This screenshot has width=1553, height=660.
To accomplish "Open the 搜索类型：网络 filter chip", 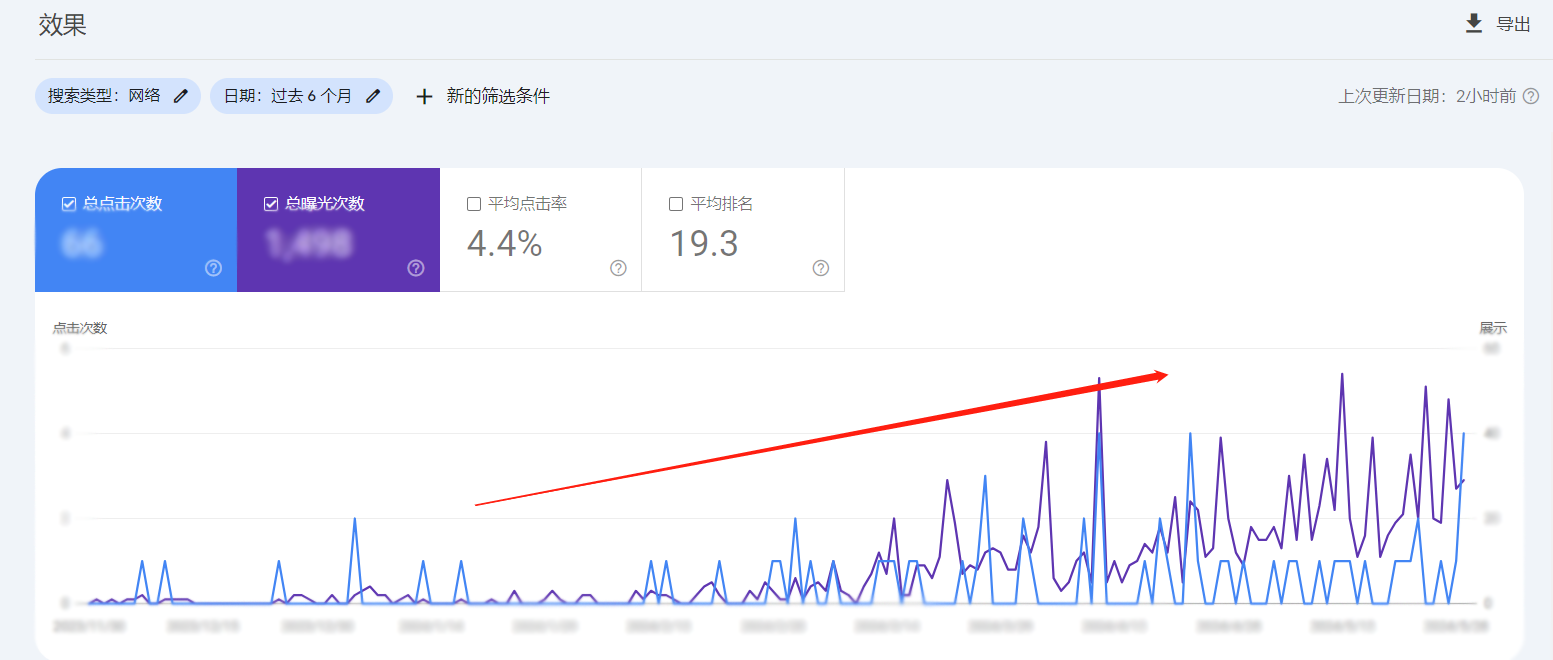I will click(x=104, y=96).
